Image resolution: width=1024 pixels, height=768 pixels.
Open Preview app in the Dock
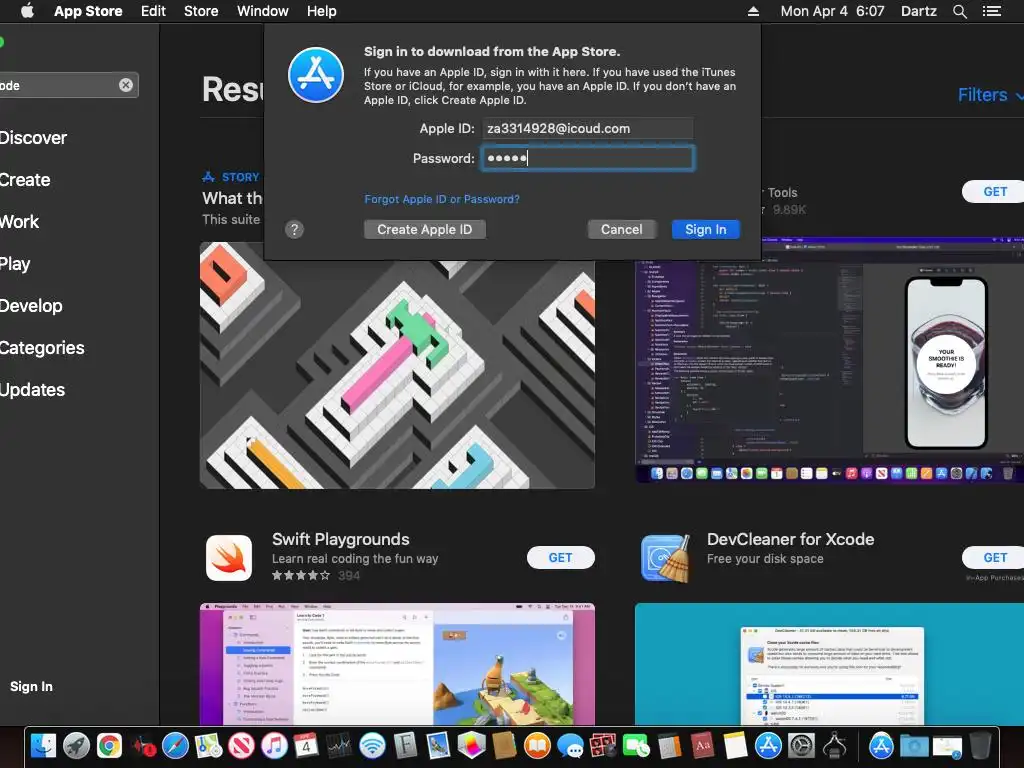click(438, 745)
